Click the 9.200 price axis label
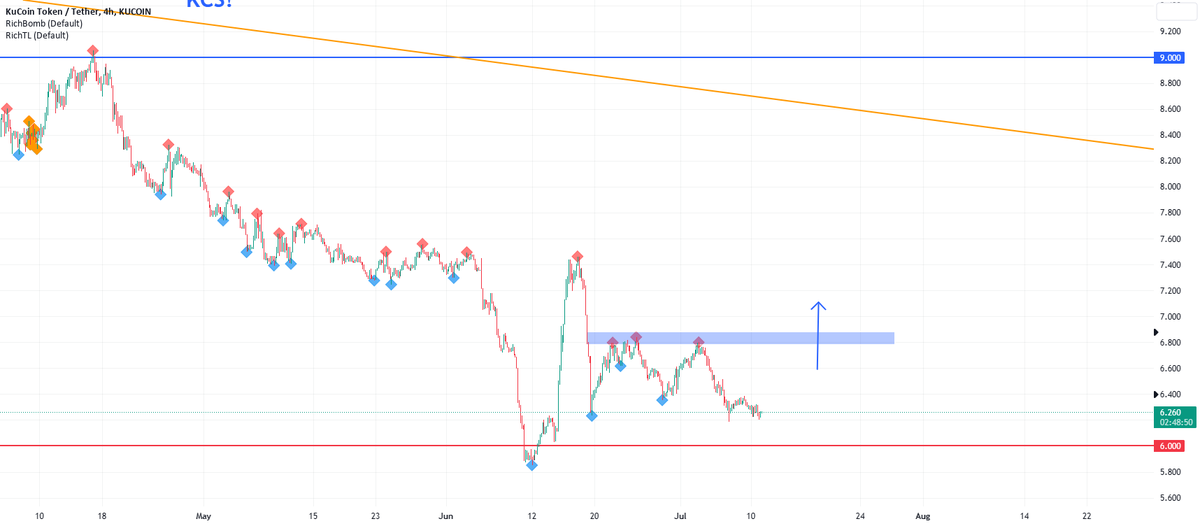This screenshot has width=1200, height=526. [1170, 32]
